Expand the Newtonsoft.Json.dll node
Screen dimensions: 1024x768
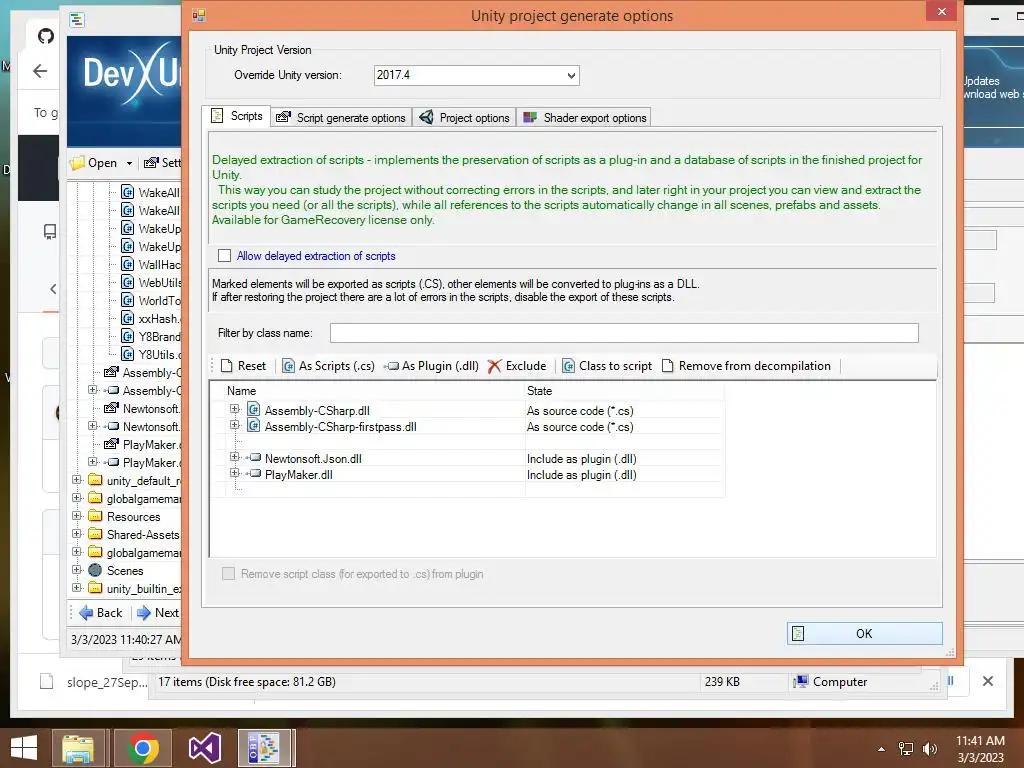pos(234,457)
